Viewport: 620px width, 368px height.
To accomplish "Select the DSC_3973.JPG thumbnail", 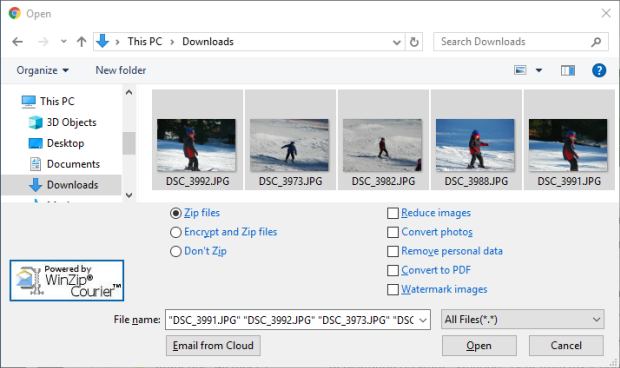I will 290,140.
